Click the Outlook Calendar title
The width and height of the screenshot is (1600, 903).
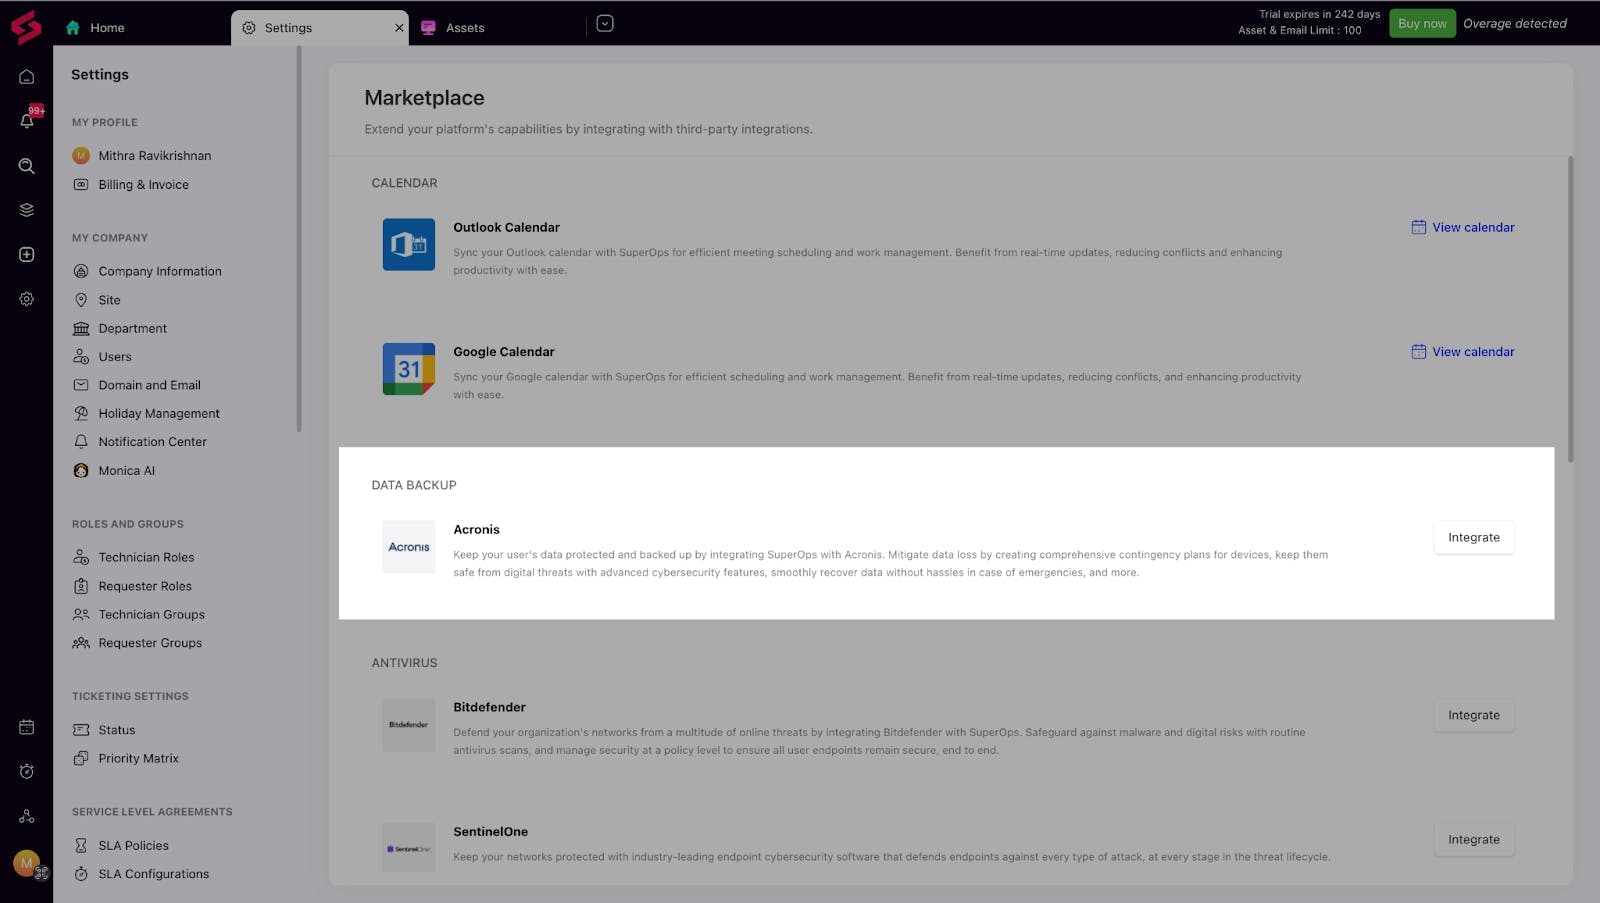(506, 228)
